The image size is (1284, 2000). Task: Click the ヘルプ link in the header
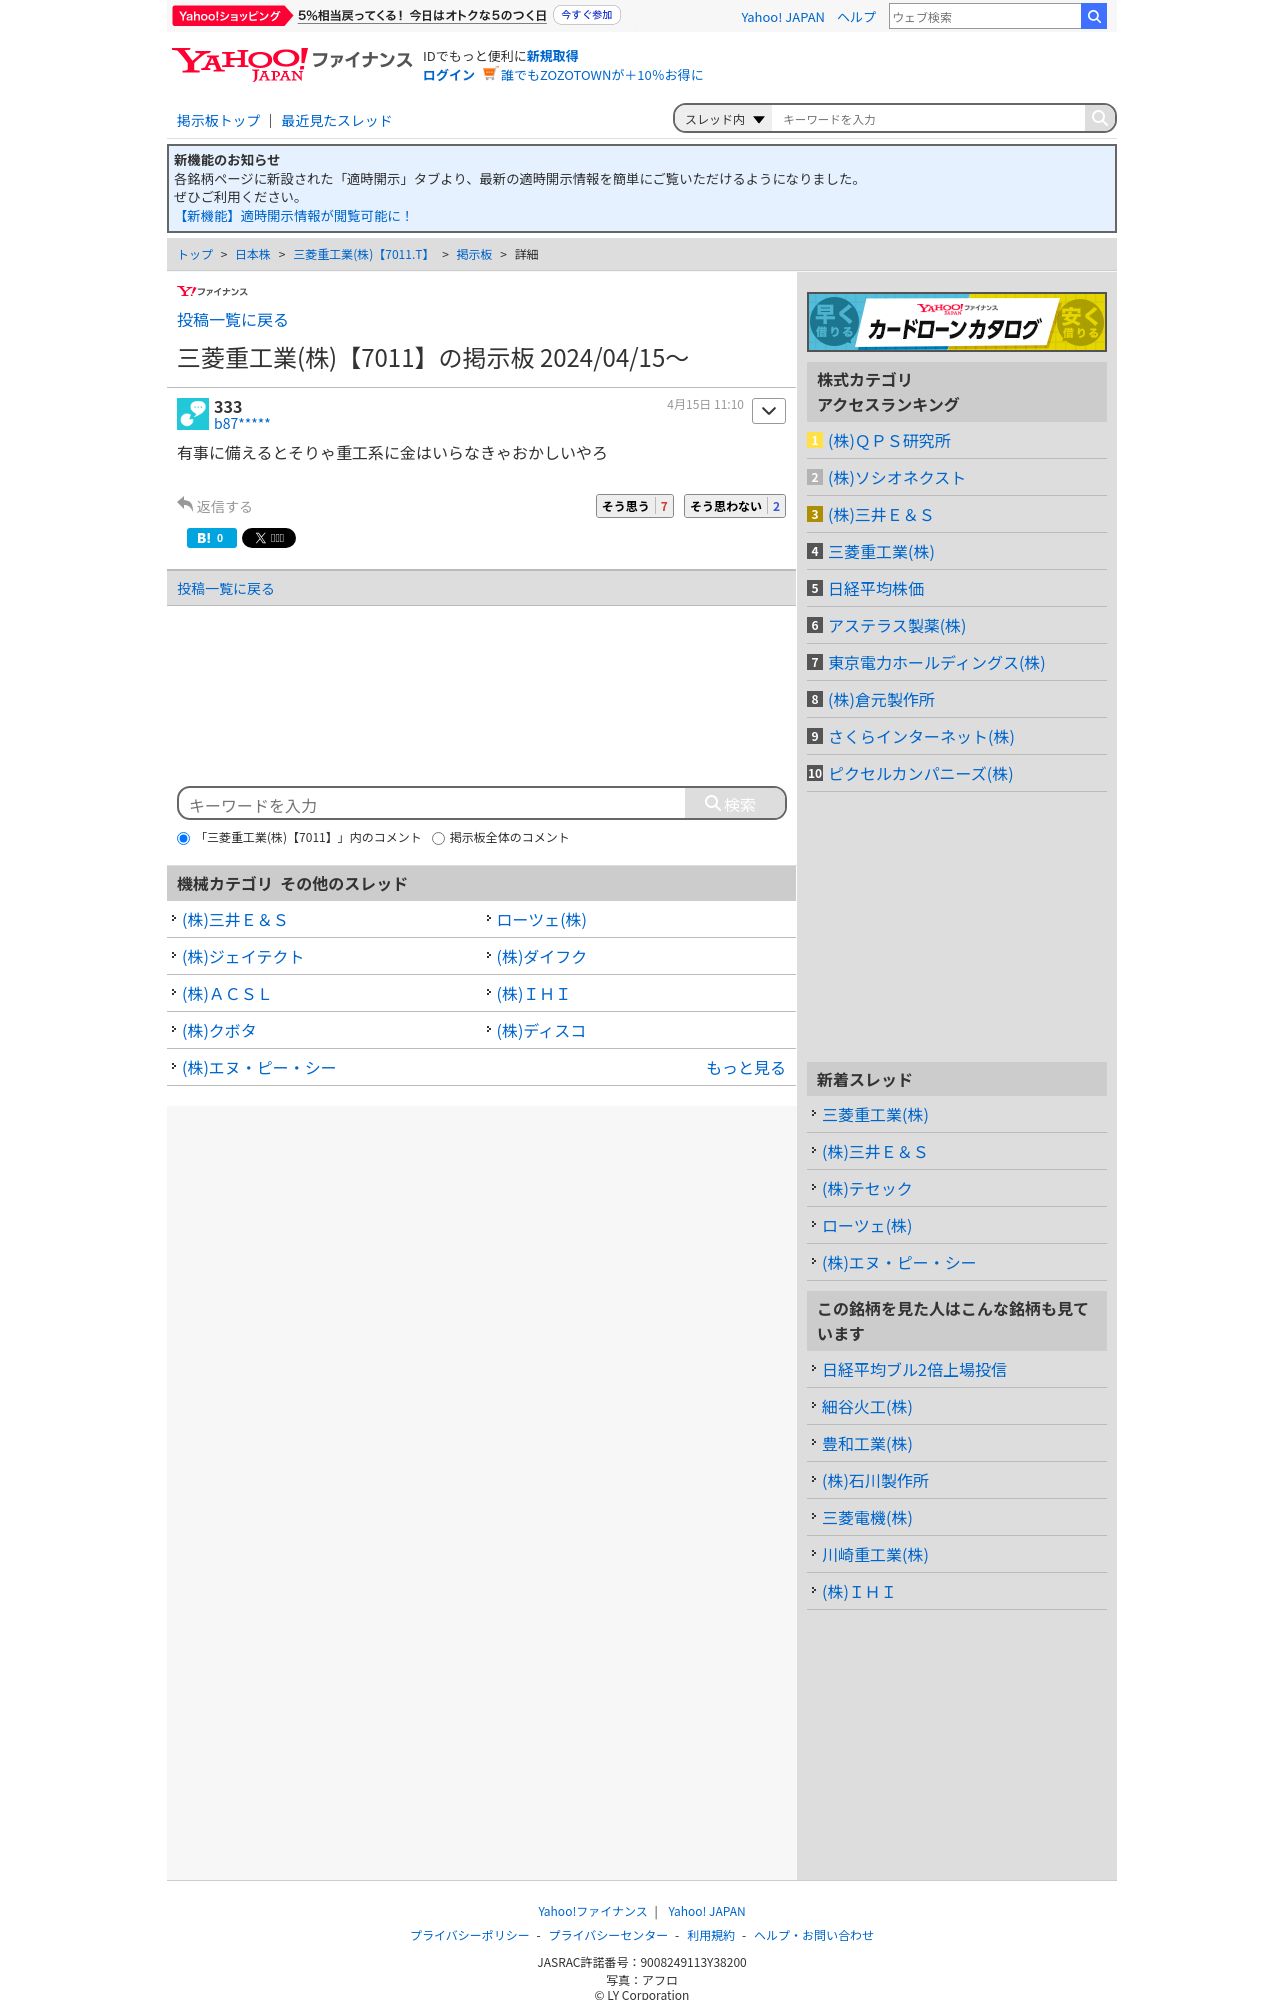(x=856, y=17)
